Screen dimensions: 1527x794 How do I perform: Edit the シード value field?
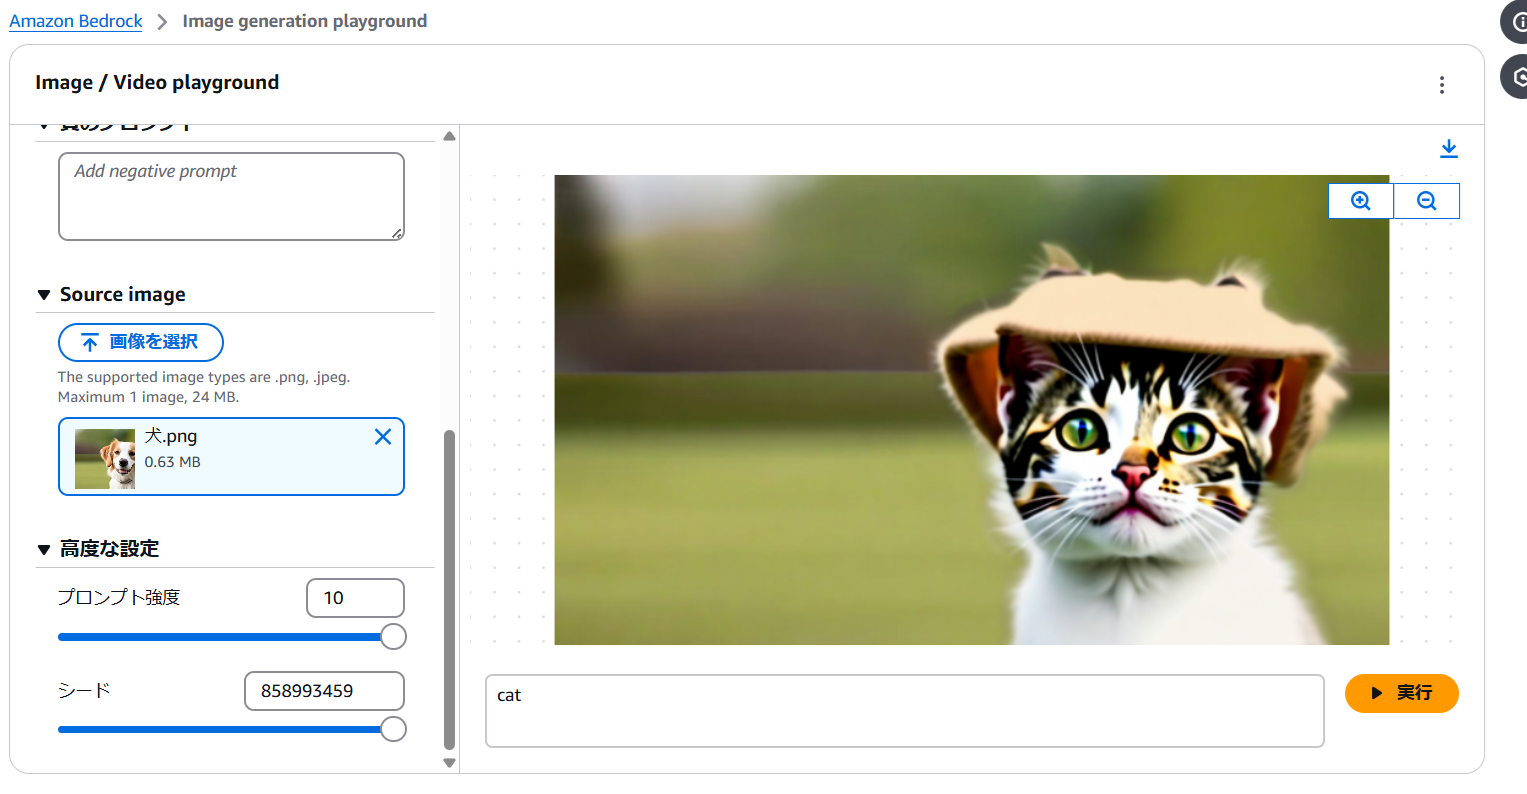tap(324, 691)
